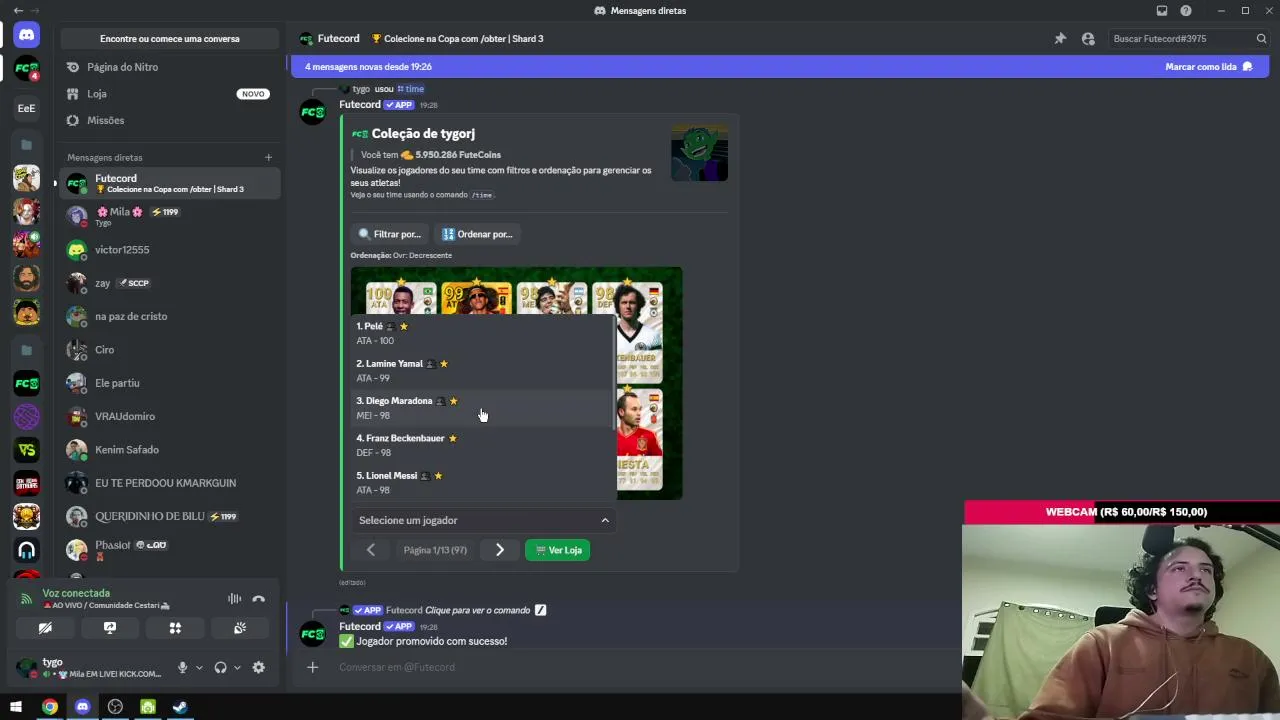Open the Futecord direct message

point(170,183)
